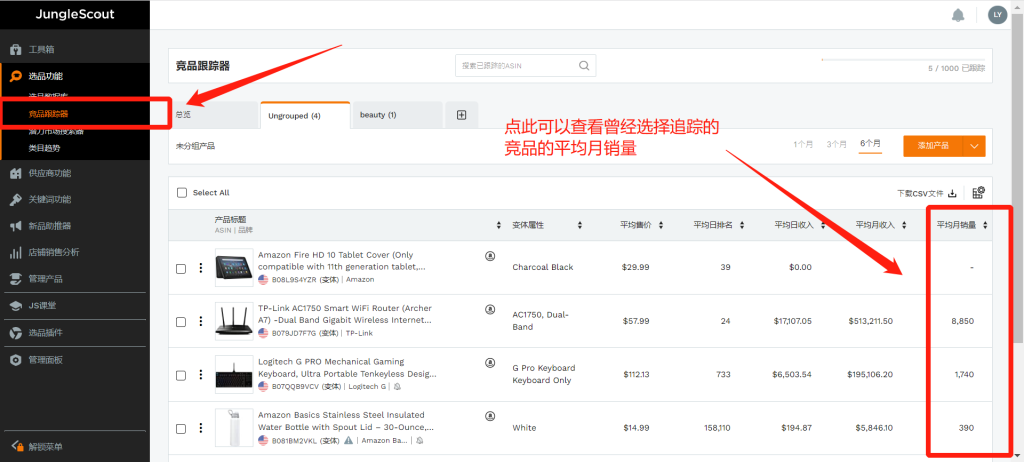Screen dimensions: 1024x462
Task: Sort by 产品标题 column arrows
Action: coord(499,225)
